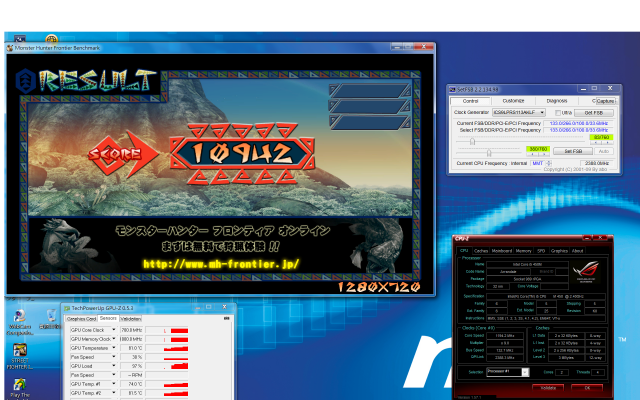Open the SPD tab in CPU-Z
This screenshot has width=640, height=400.
(541, 251)
